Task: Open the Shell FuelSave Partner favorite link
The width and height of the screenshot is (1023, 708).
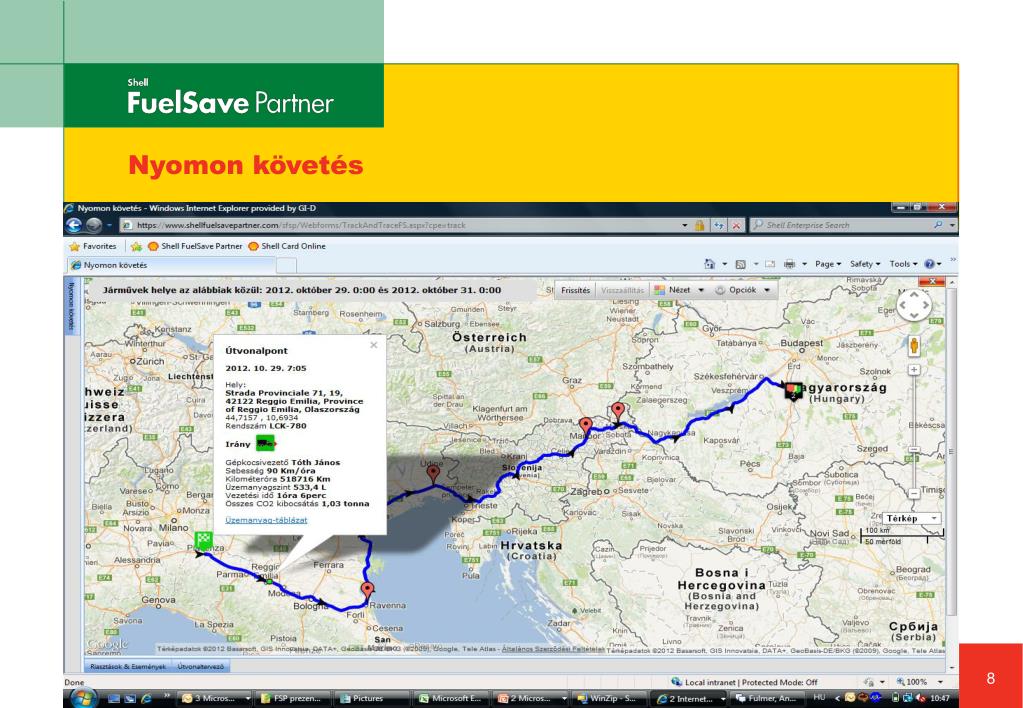Action: (195, 246)
